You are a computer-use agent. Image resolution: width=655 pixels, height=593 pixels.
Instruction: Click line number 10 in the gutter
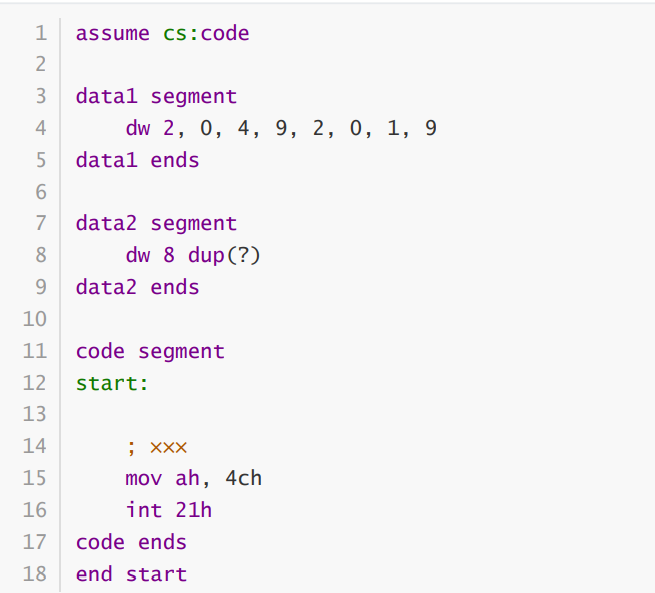[35, 319]
